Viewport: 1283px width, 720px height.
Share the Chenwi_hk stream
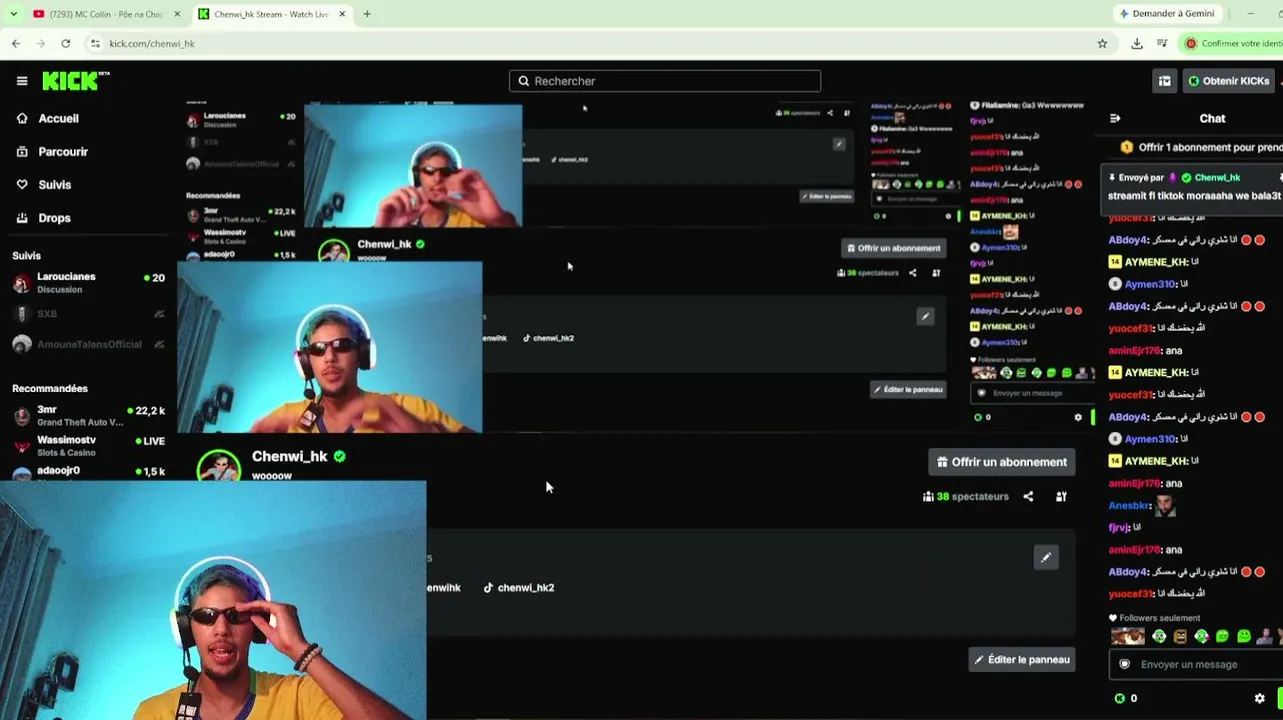[1028, 496]
